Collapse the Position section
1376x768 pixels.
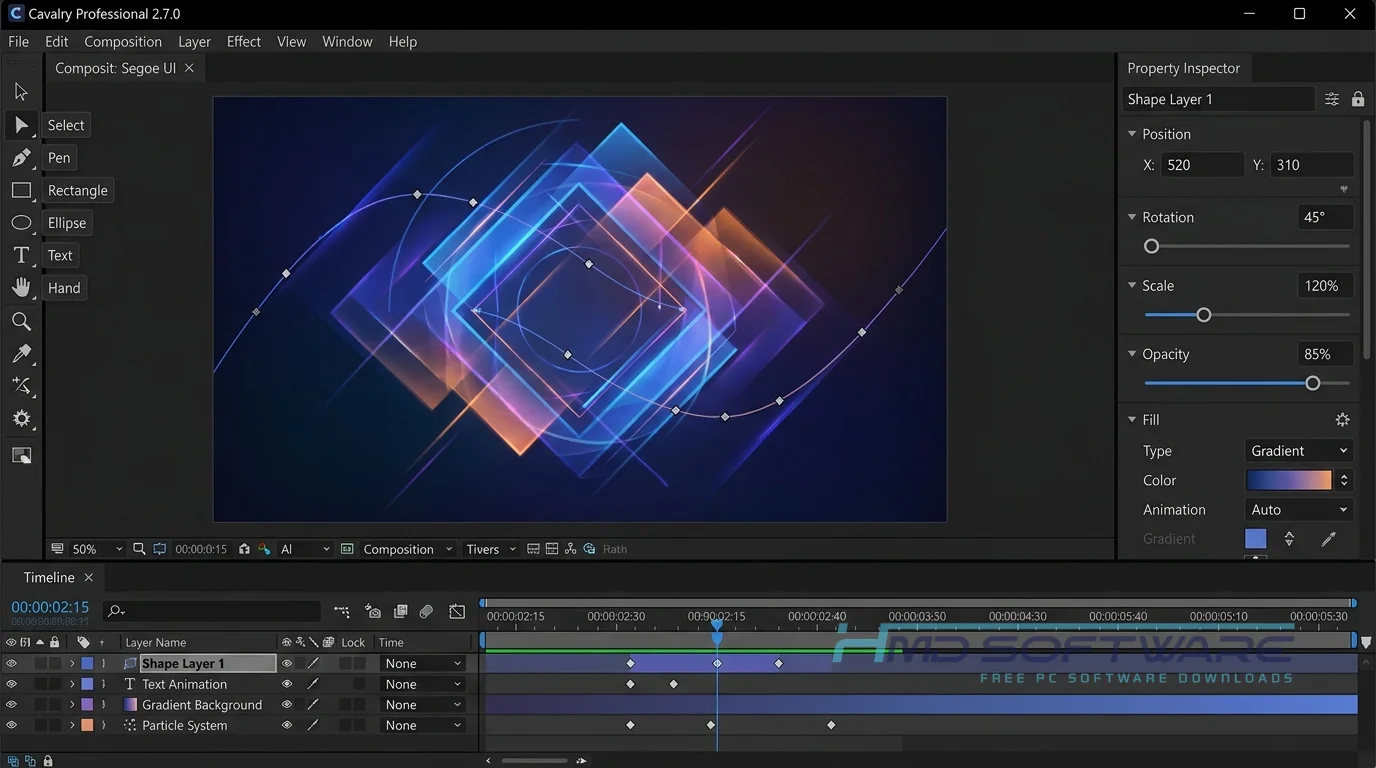click(1132, 134)
